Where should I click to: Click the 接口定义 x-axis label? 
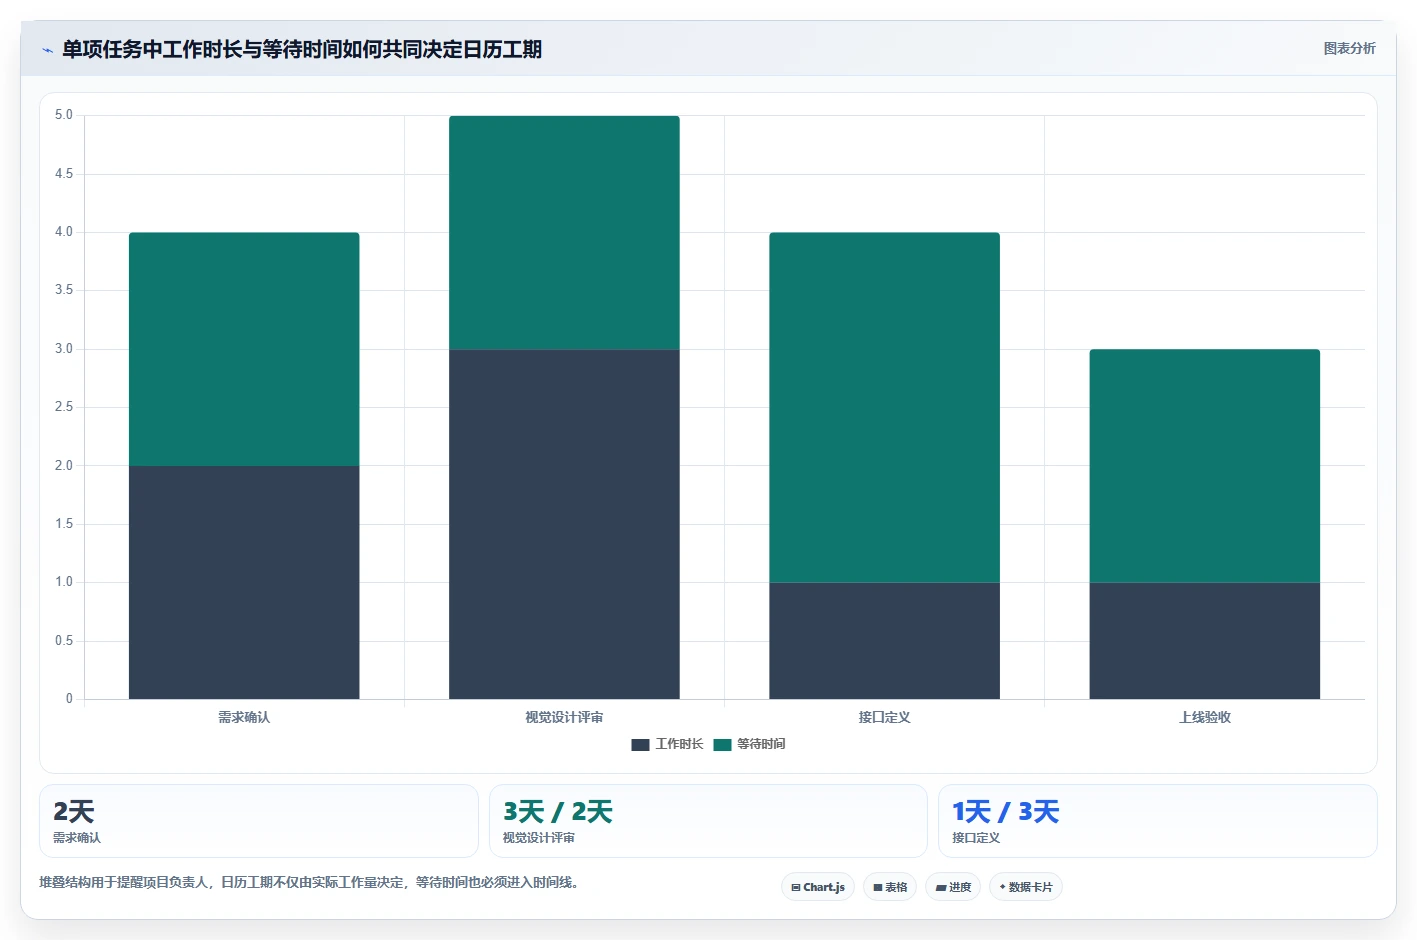[884, 717]
